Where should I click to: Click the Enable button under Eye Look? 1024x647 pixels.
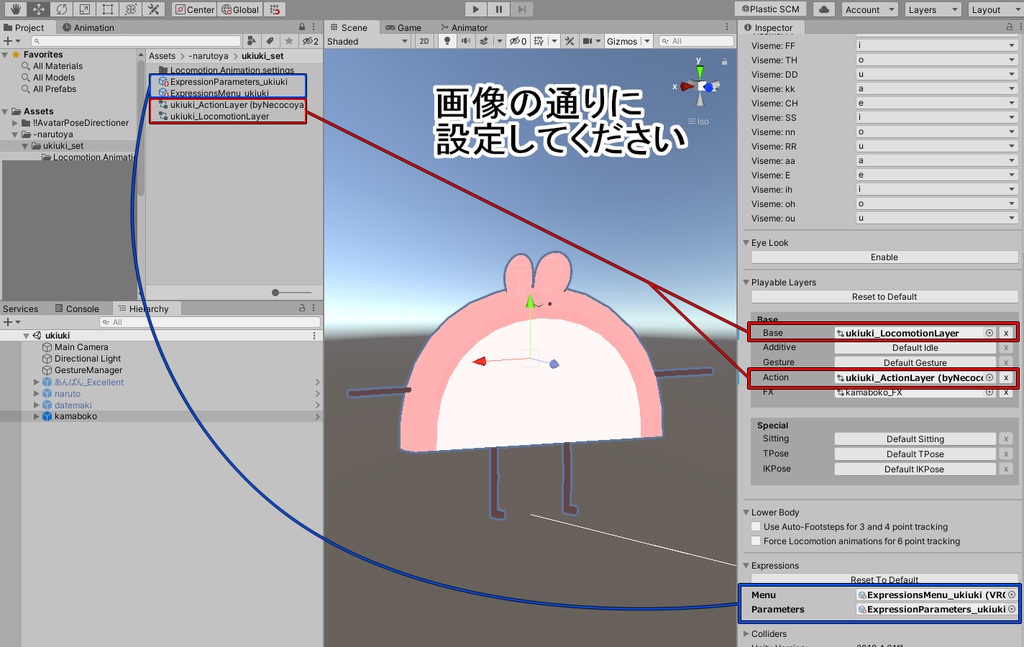click(882, 258)
